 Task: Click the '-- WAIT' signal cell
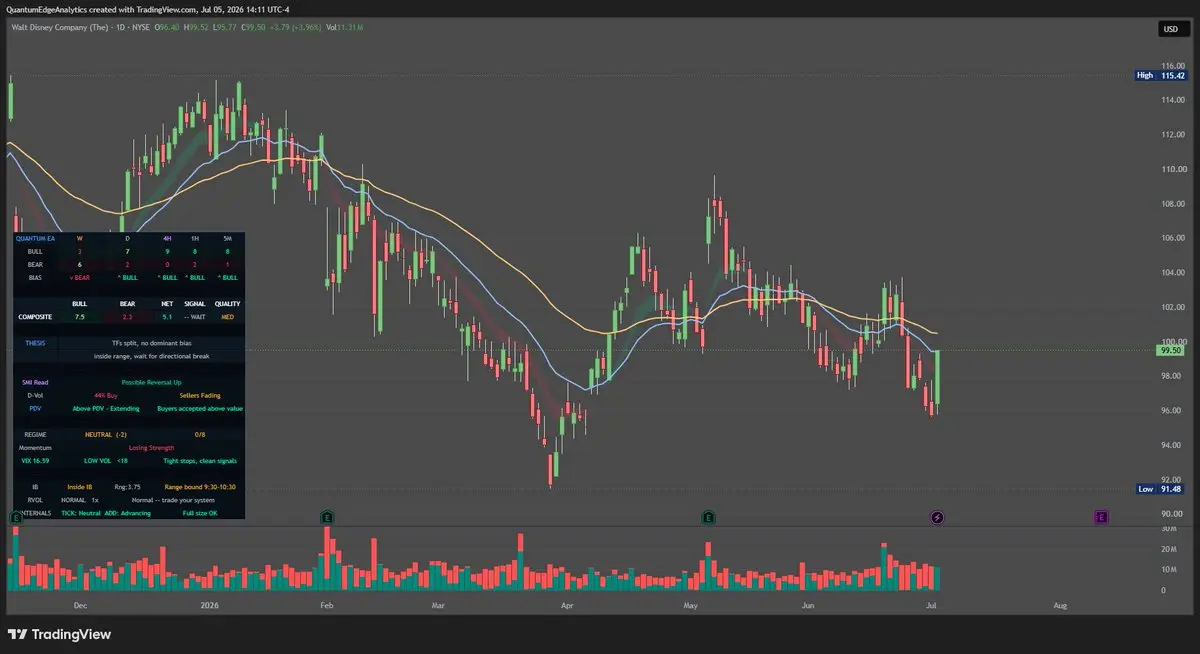coord(195,317)
